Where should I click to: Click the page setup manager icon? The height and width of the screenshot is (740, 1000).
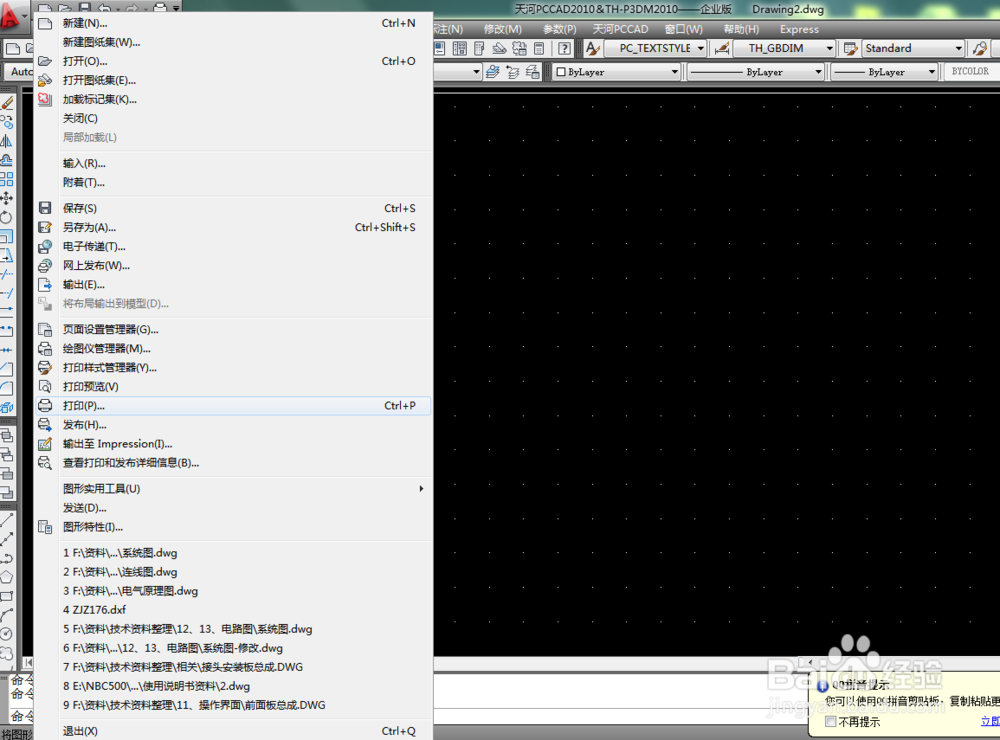(45, 330)
